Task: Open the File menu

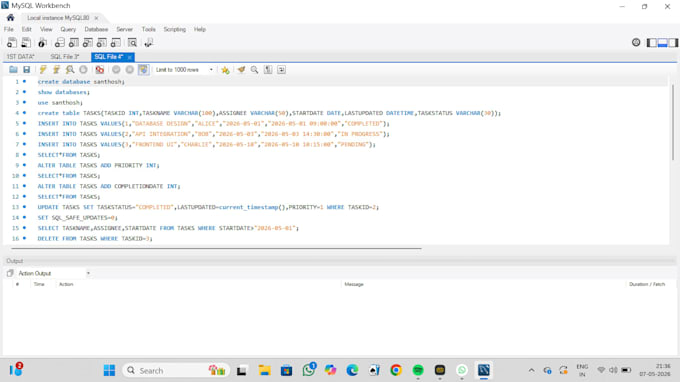Action: click(x=9, y=29)
